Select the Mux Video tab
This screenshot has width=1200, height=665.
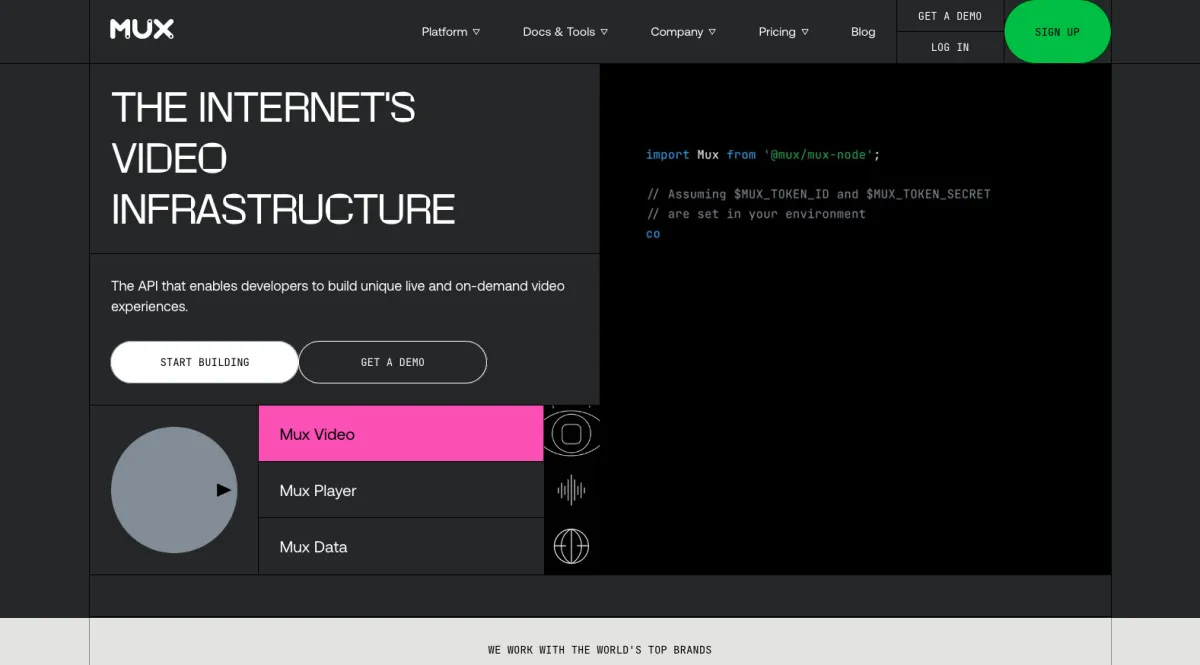point(401,434)
